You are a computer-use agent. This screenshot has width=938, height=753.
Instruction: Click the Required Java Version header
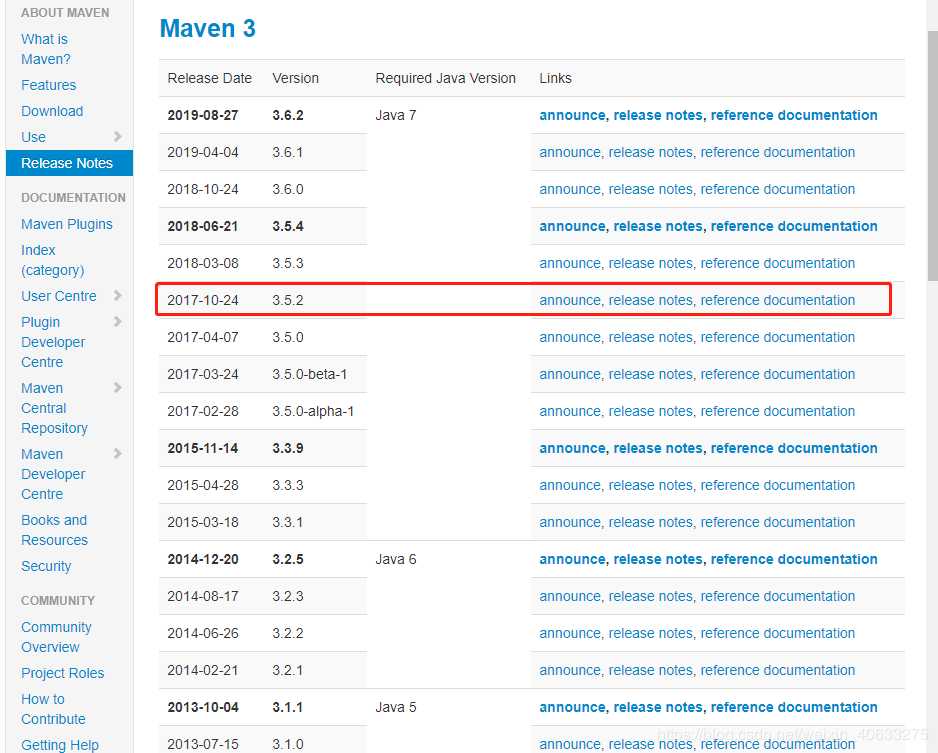pos(445,78)
